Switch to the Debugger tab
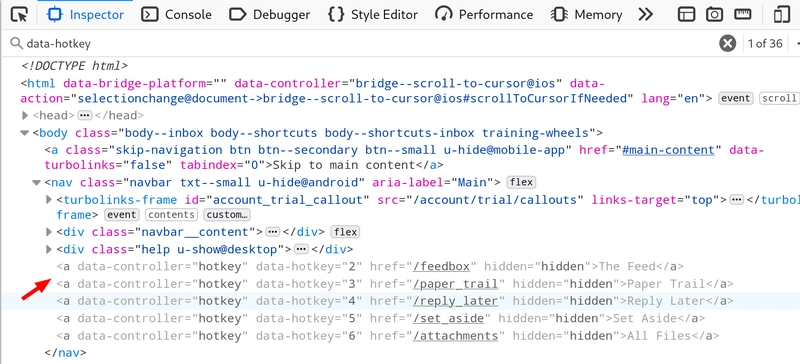Viewport: 800px width, 364px height. (269, 15)
